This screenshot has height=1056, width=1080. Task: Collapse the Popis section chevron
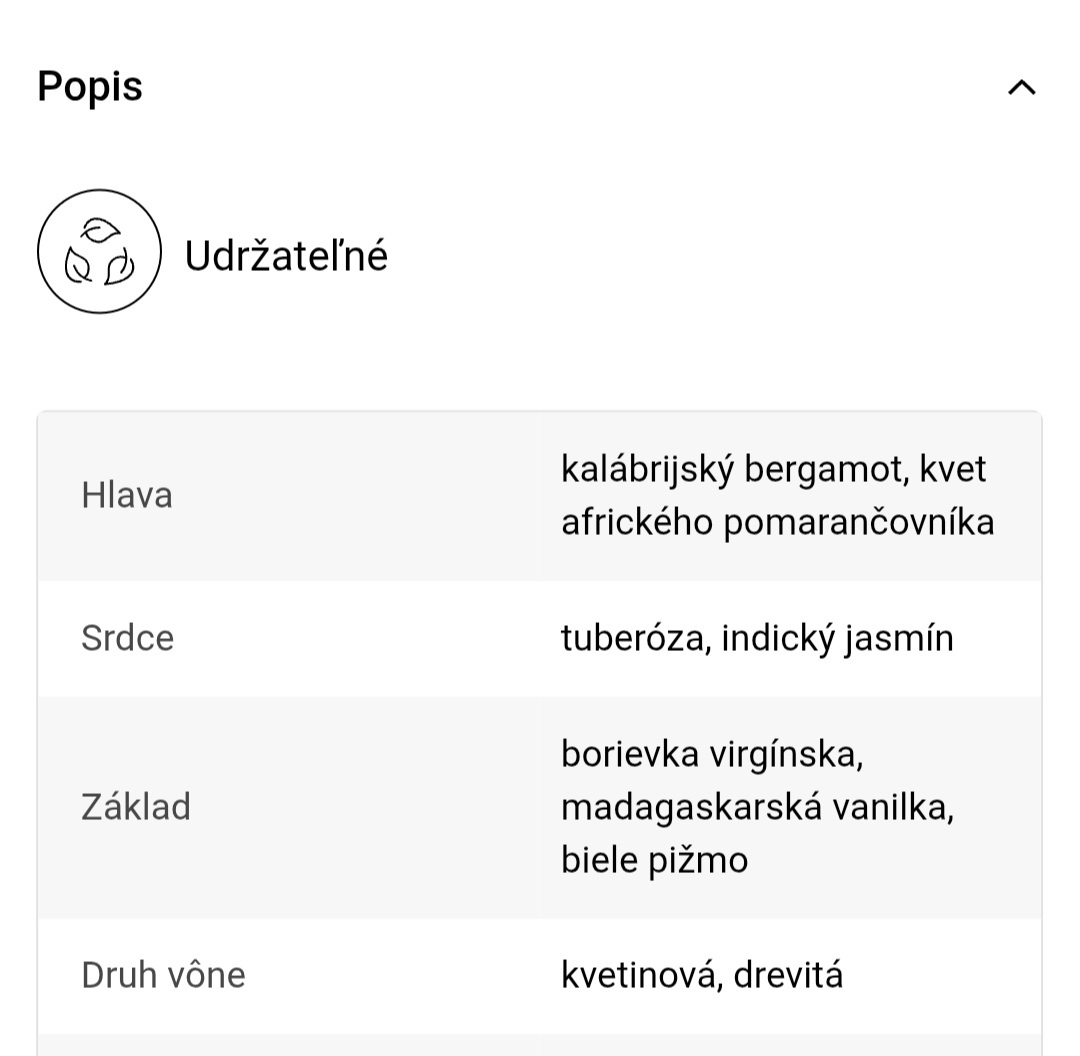click(x=1021, y=88)
